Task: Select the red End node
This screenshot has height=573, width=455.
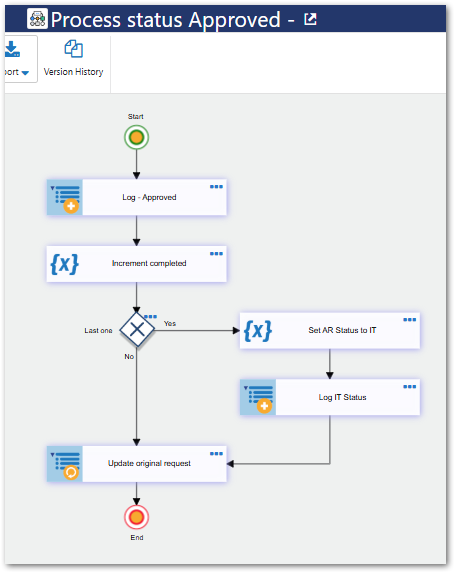Action: click(x=136, y=517)
